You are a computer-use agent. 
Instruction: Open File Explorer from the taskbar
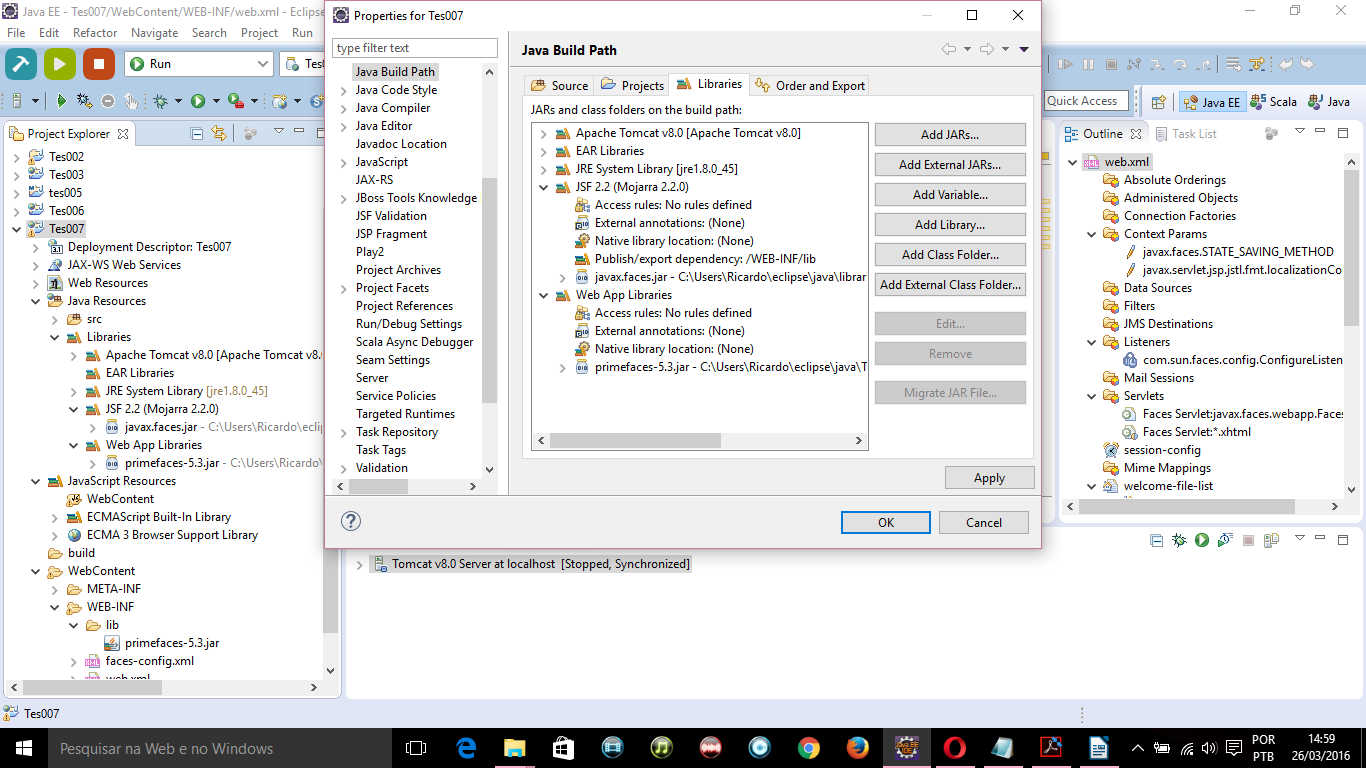(514, 748)
